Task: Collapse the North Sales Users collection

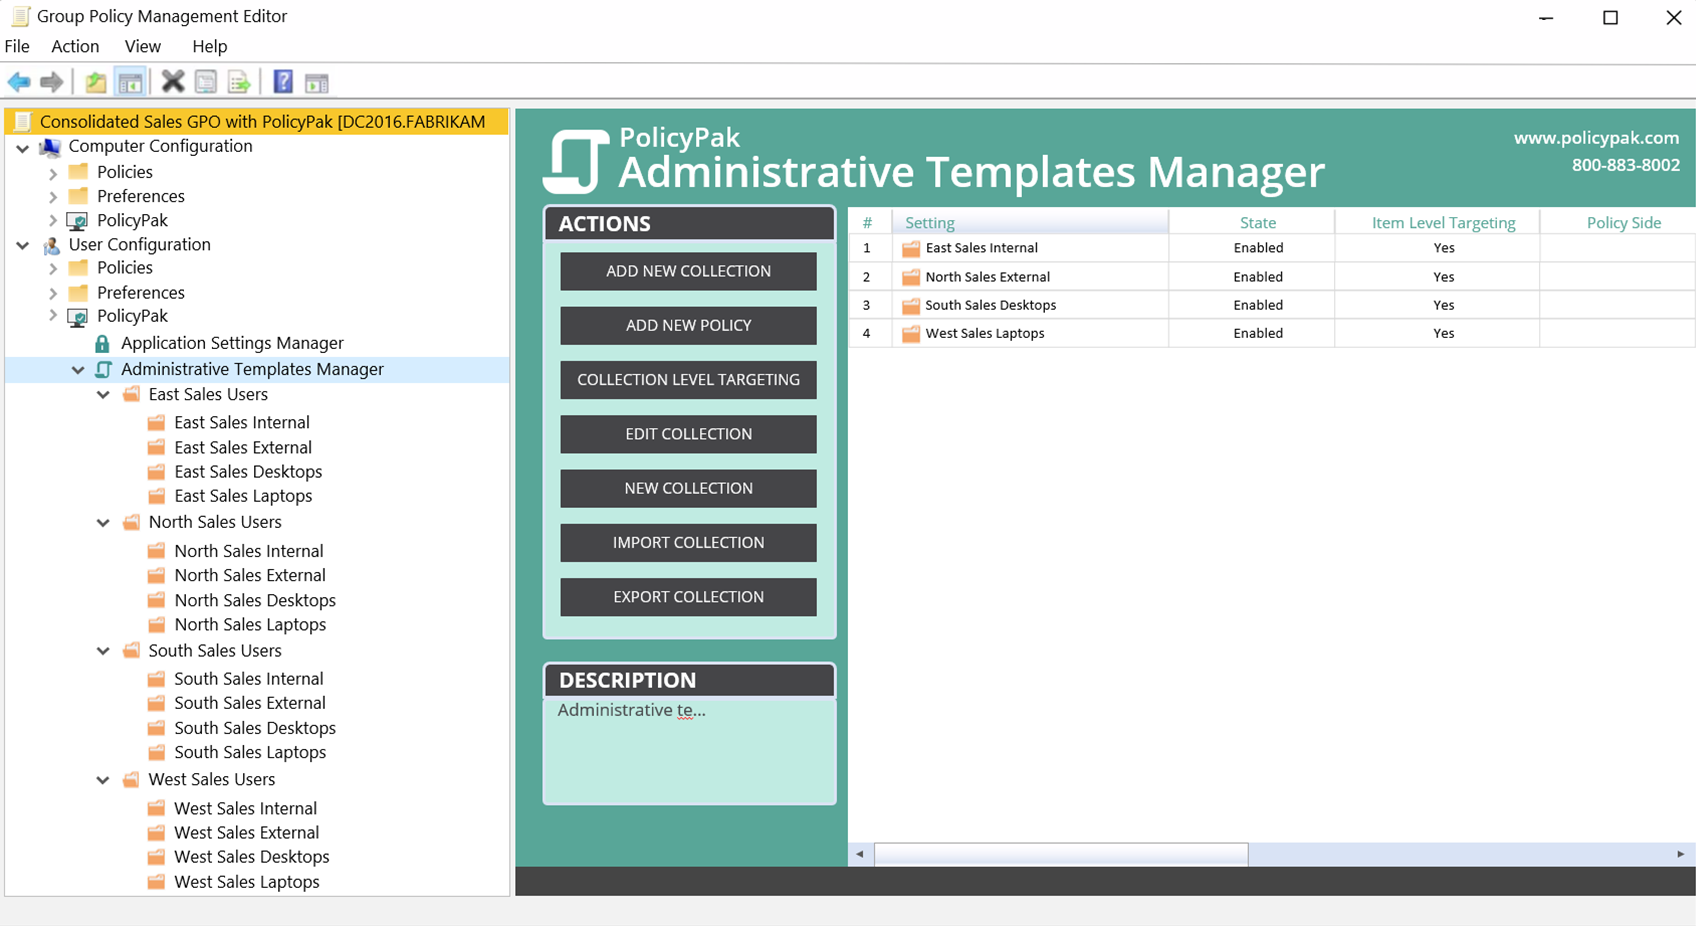Action: tap(103, 523)
